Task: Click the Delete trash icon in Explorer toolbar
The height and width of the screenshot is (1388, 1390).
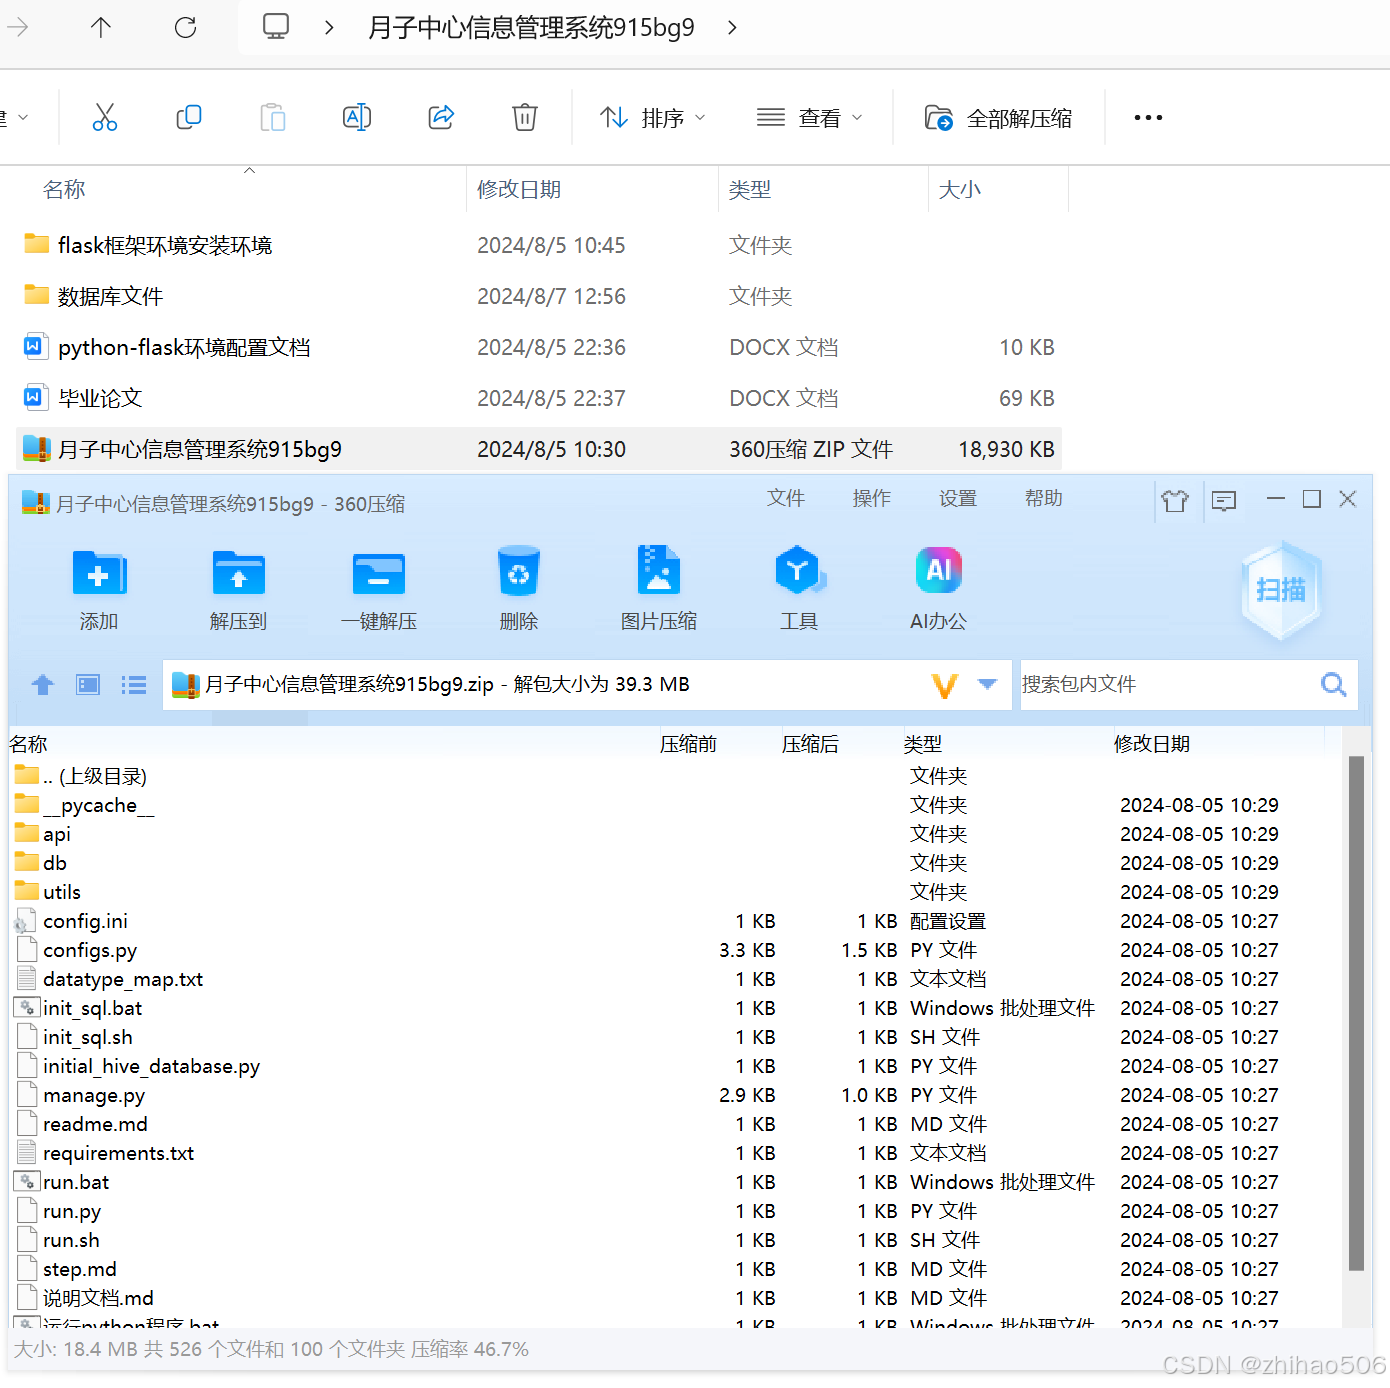Action: click(525, 117)
